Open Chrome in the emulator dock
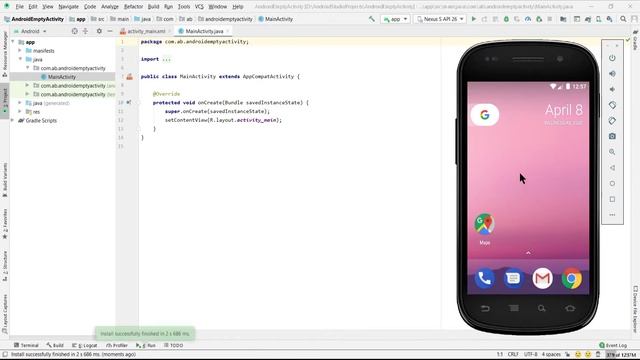This screenshot has width=640, height=360. pyautogui.click(x=571, y=278)
